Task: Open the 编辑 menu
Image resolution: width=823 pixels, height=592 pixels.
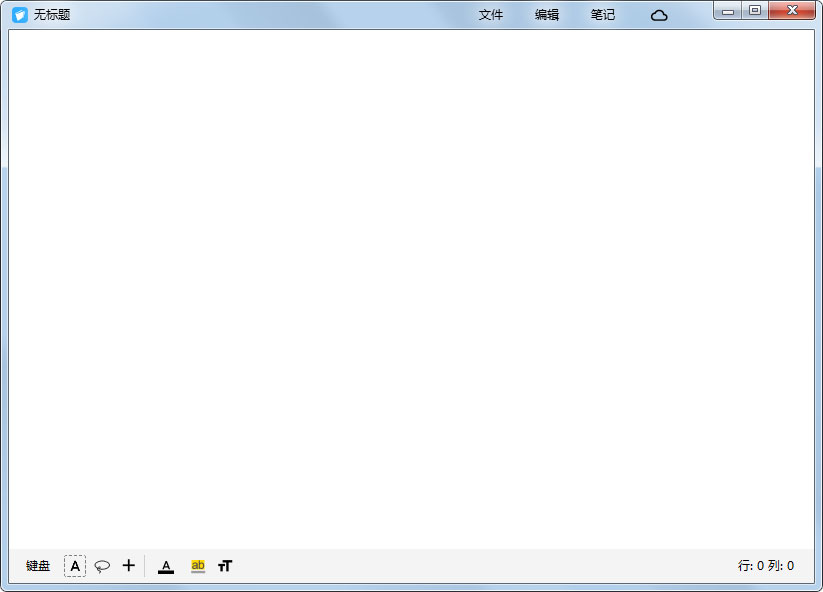Action: (547, 15)
